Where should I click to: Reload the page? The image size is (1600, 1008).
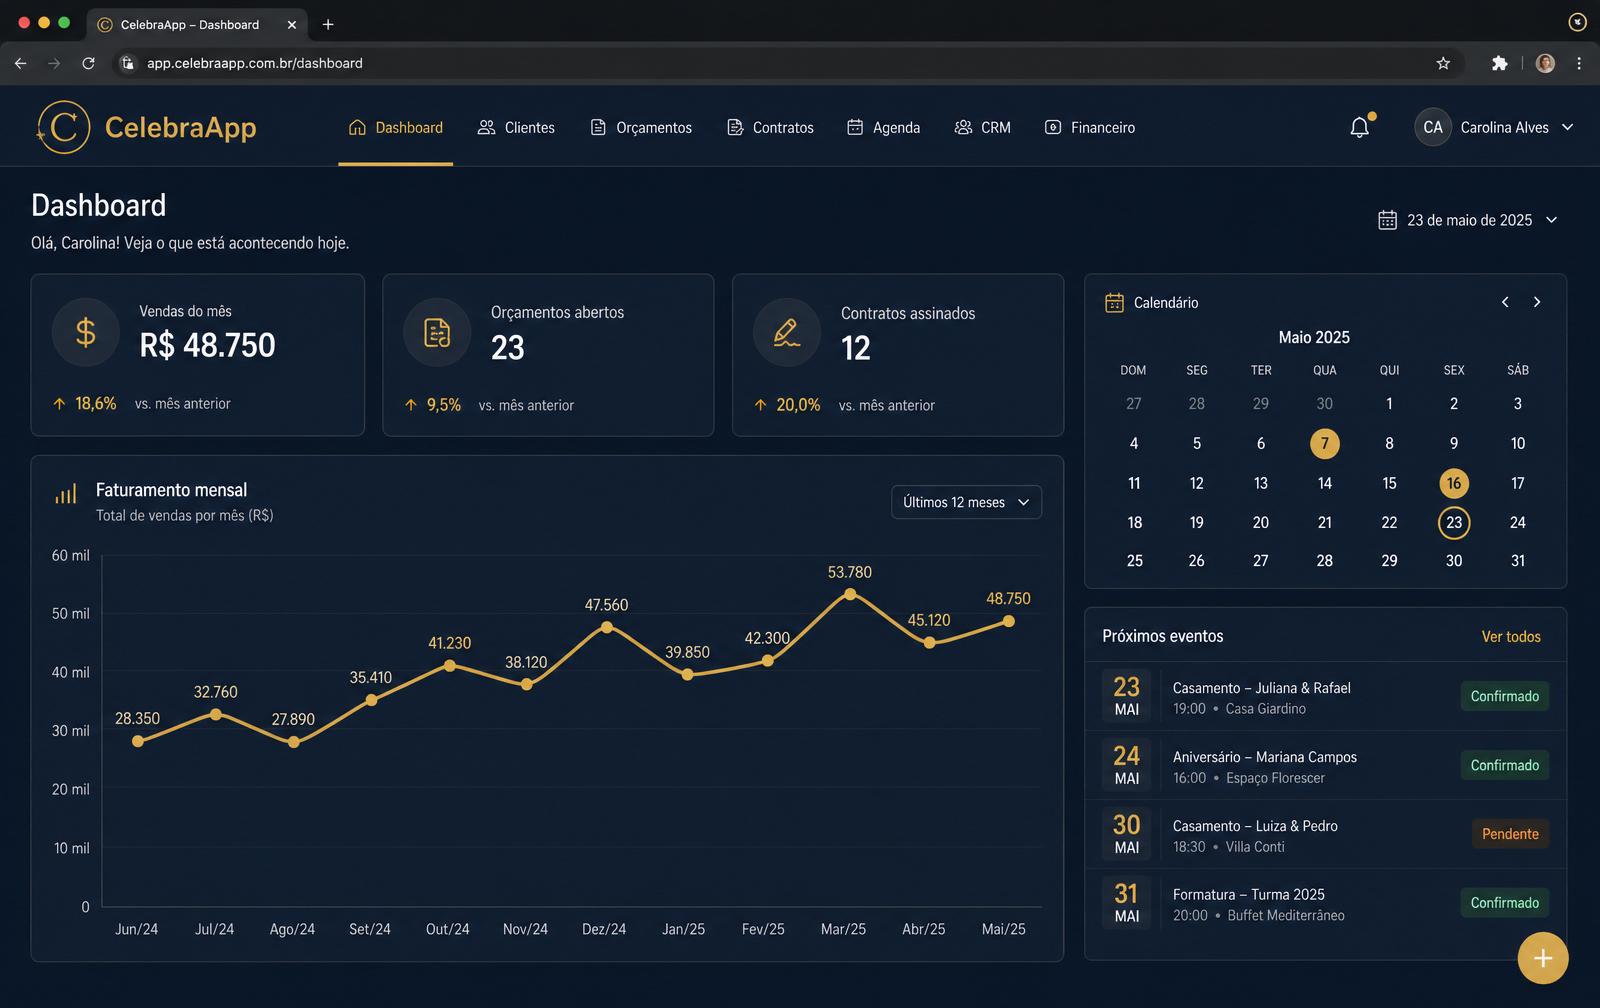pyautogui.click(x=88, y=63)
